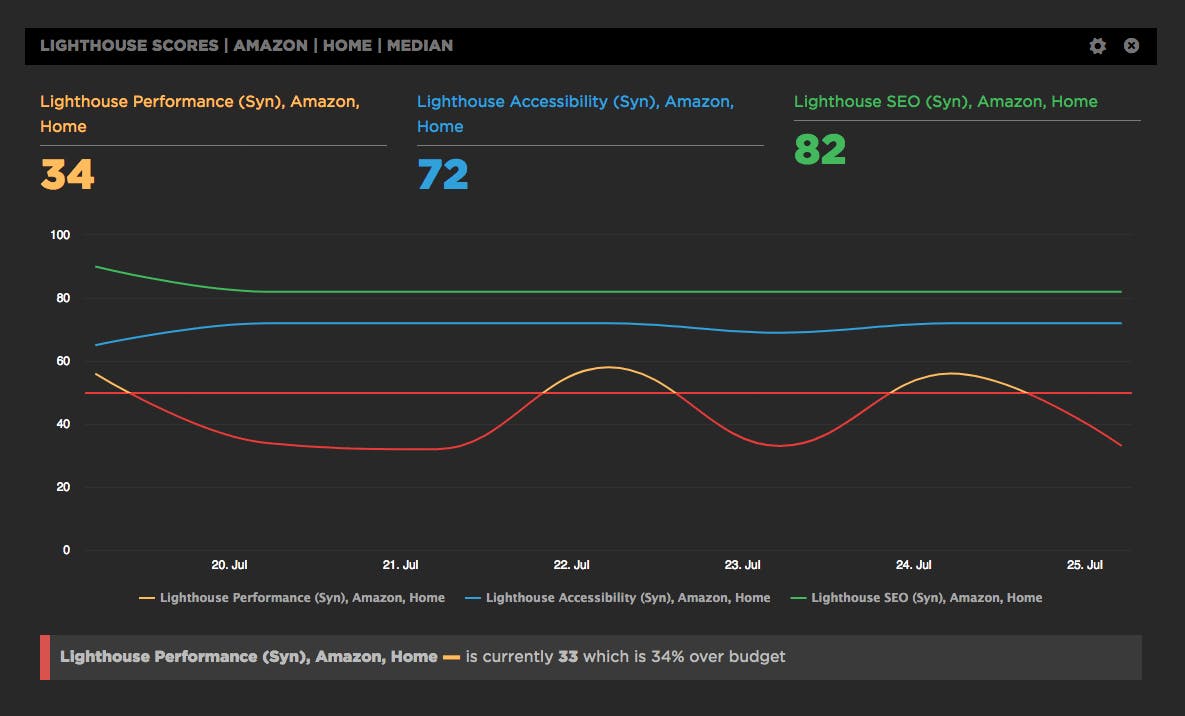Click the Performance curve peak near 22. Jul
Viewport: 1185px width, 716px height.
tap(609, 367)
